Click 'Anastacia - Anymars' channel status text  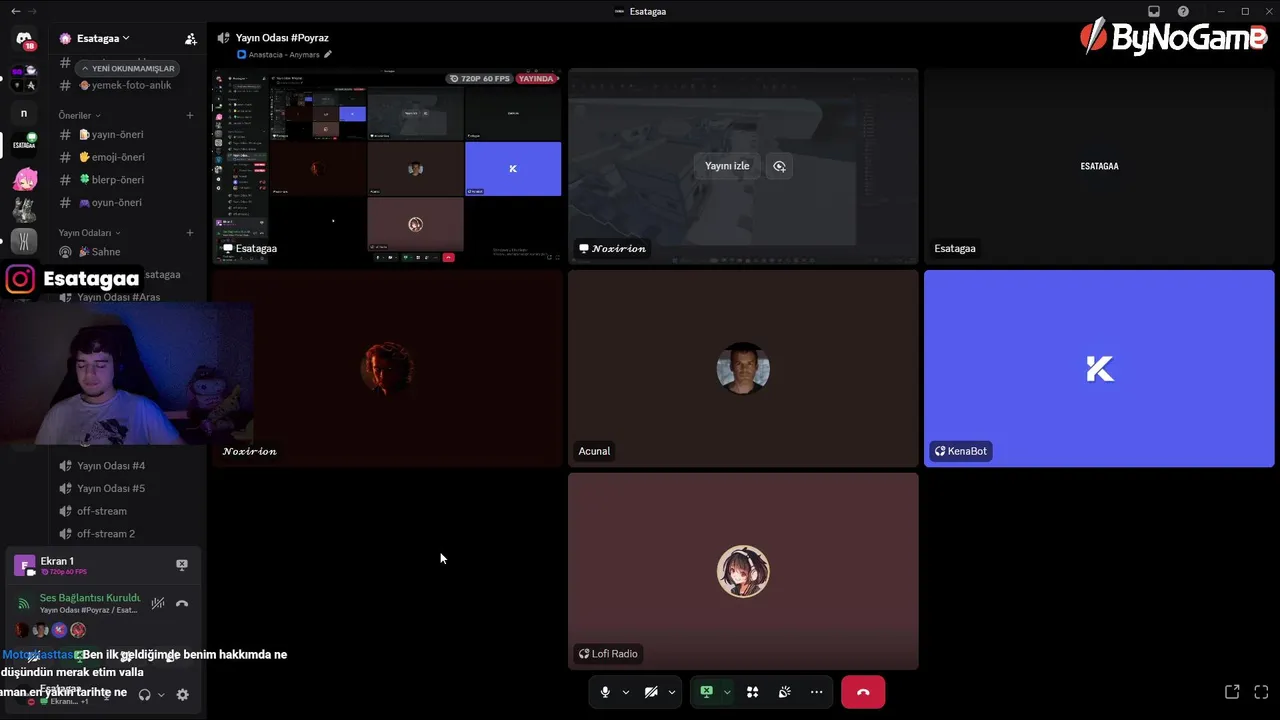pyautogui.click(x=284, y=55)
